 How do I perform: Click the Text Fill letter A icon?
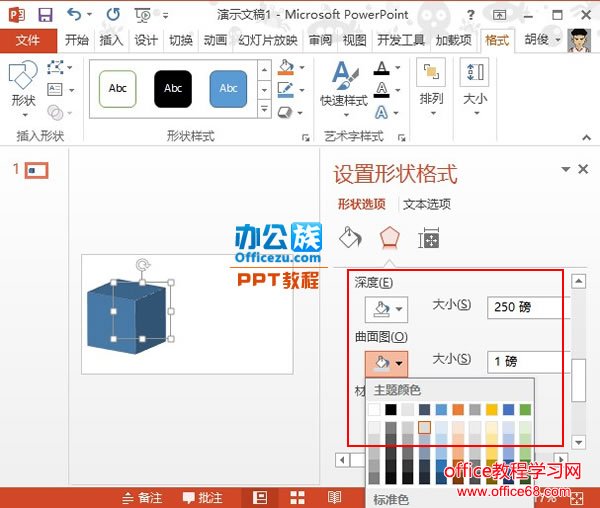(382, 68)
